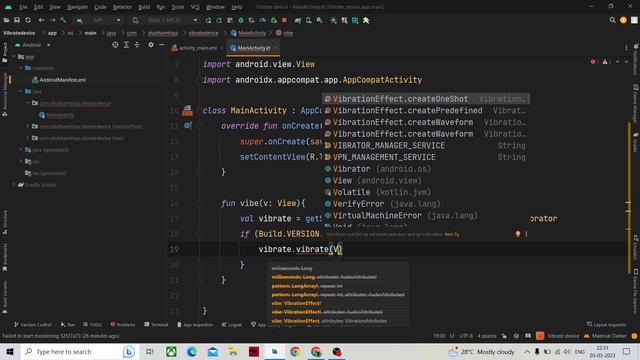Click the Open folder toolbar icon
Image resolution: width=640 pixels, height=360 pixels.
[6, 20]
